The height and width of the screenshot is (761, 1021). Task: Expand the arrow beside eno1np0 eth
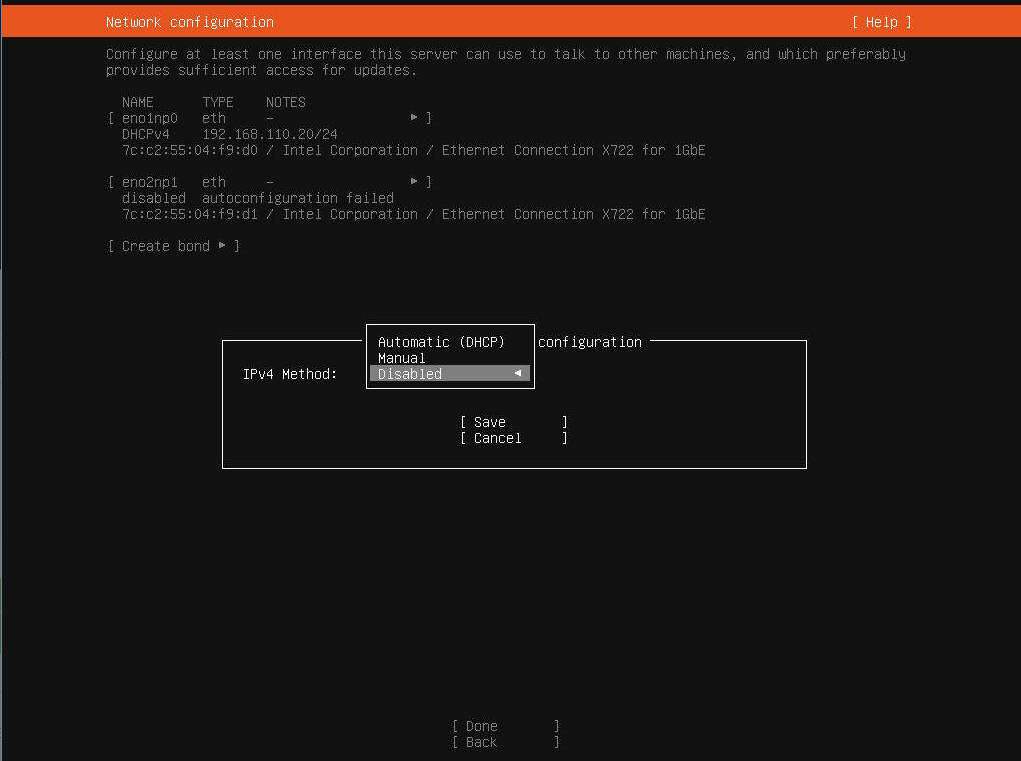point(414,118)
